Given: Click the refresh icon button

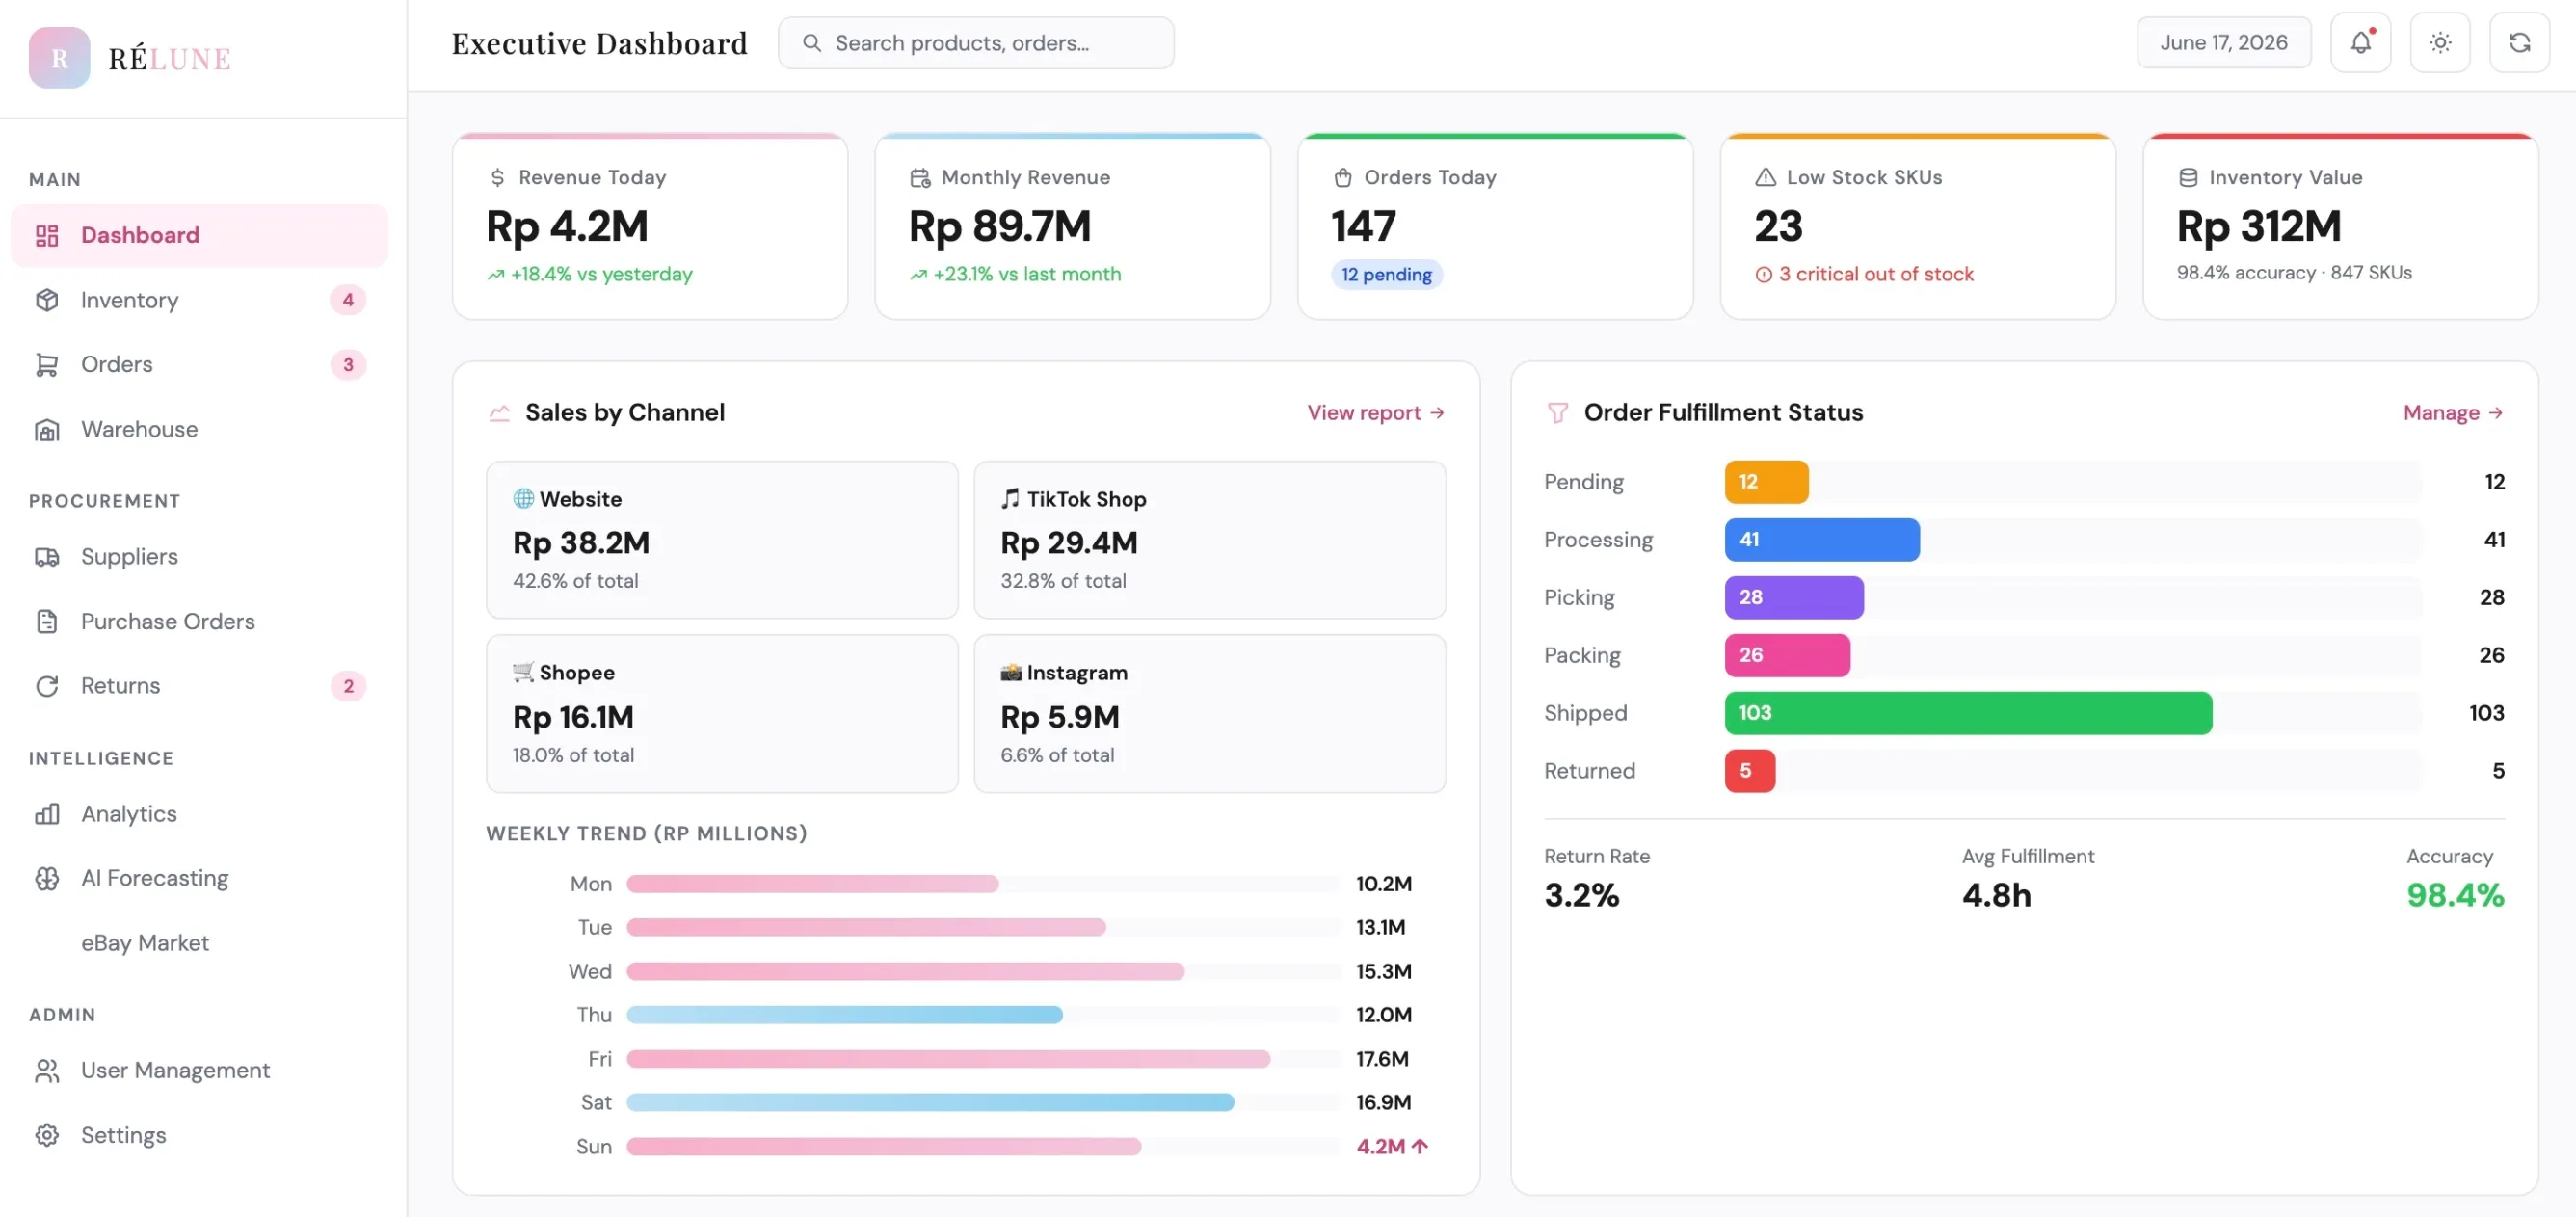Looking at the screenshot, I should [2519, 43].
